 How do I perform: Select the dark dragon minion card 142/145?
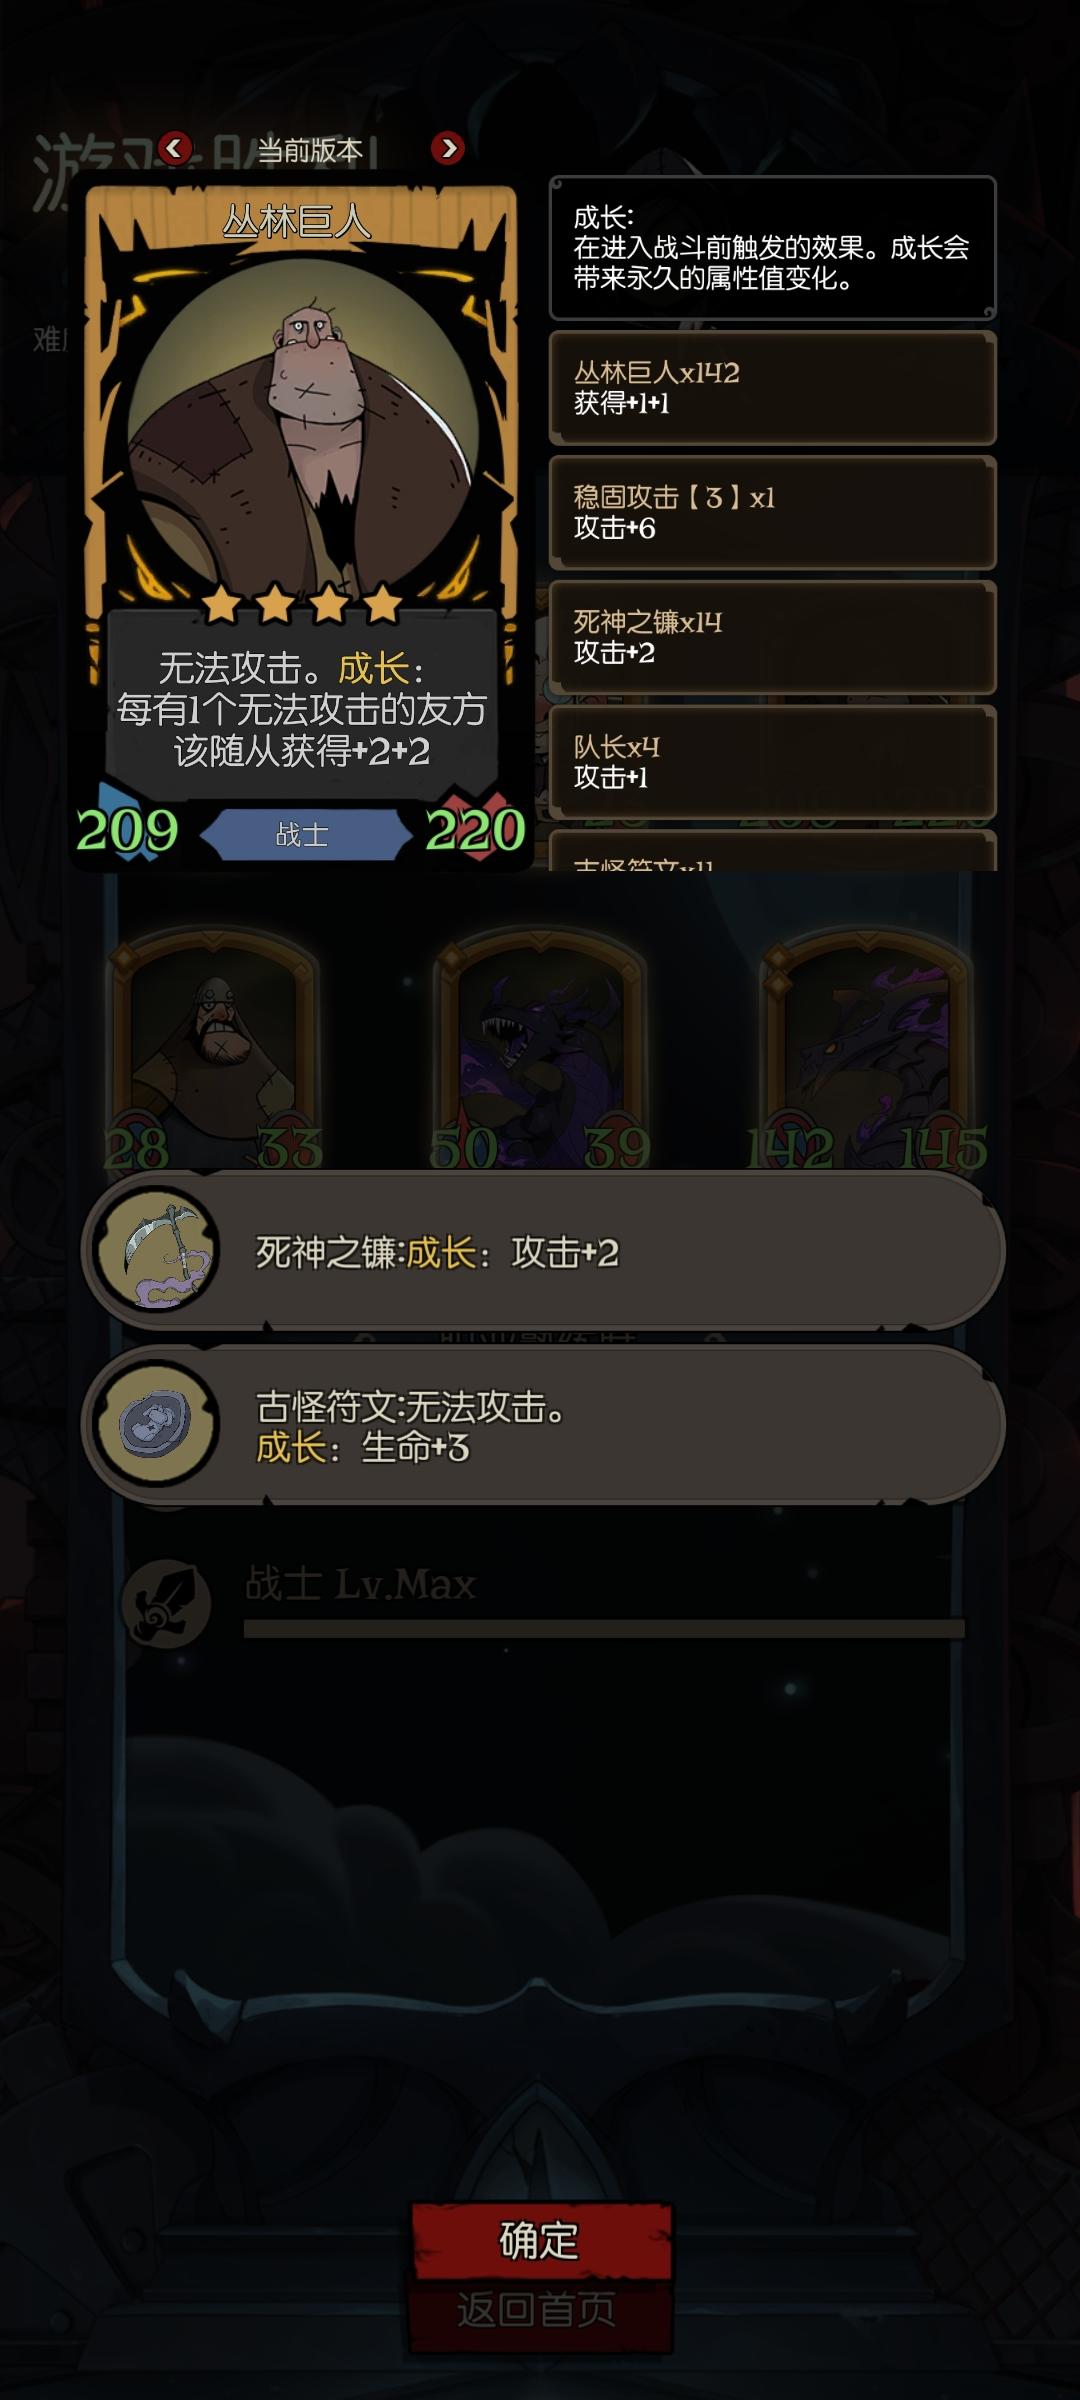click(x=868, y=1050)
